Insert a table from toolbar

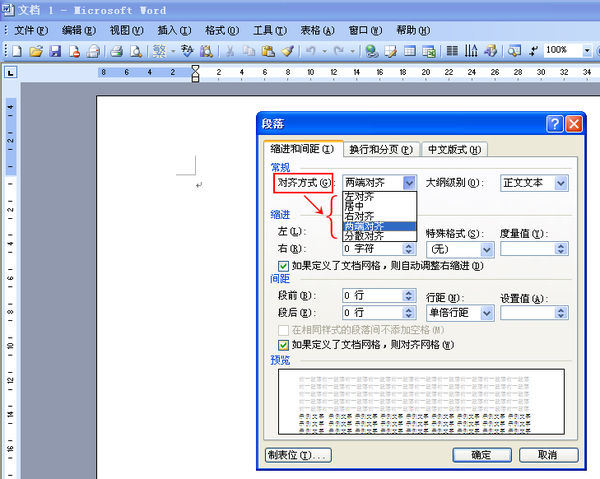point(410,51)
